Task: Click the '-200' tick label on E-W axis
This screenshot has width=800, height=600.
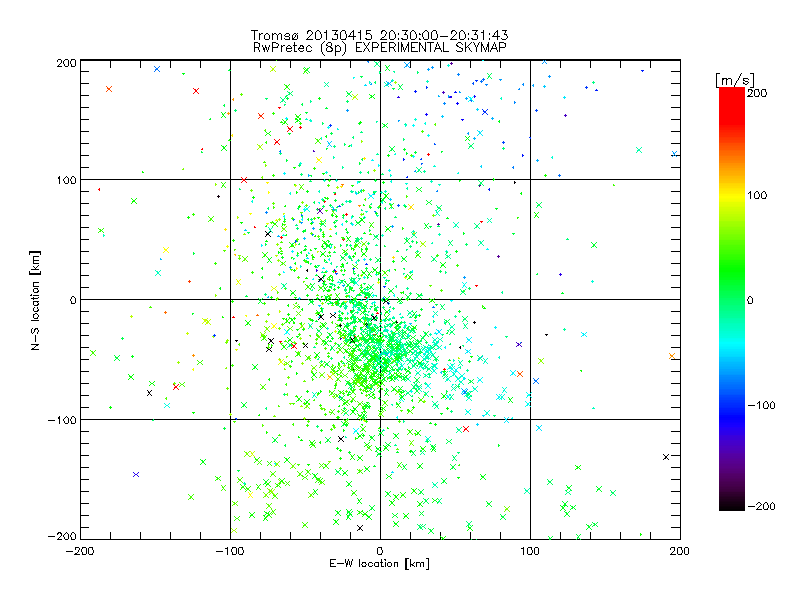Action: [81, 551]
